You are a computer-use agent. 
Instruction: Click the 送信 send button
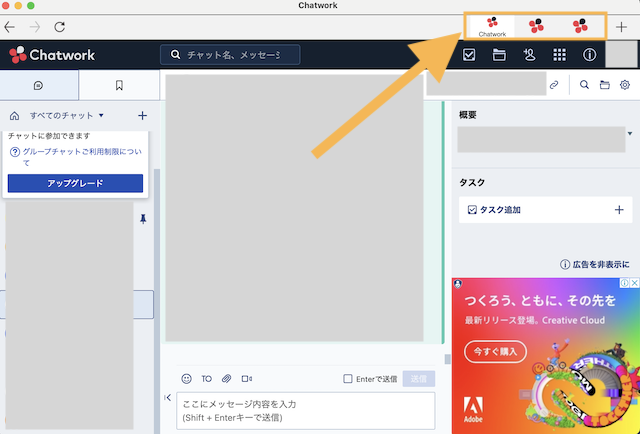point(419,379)
